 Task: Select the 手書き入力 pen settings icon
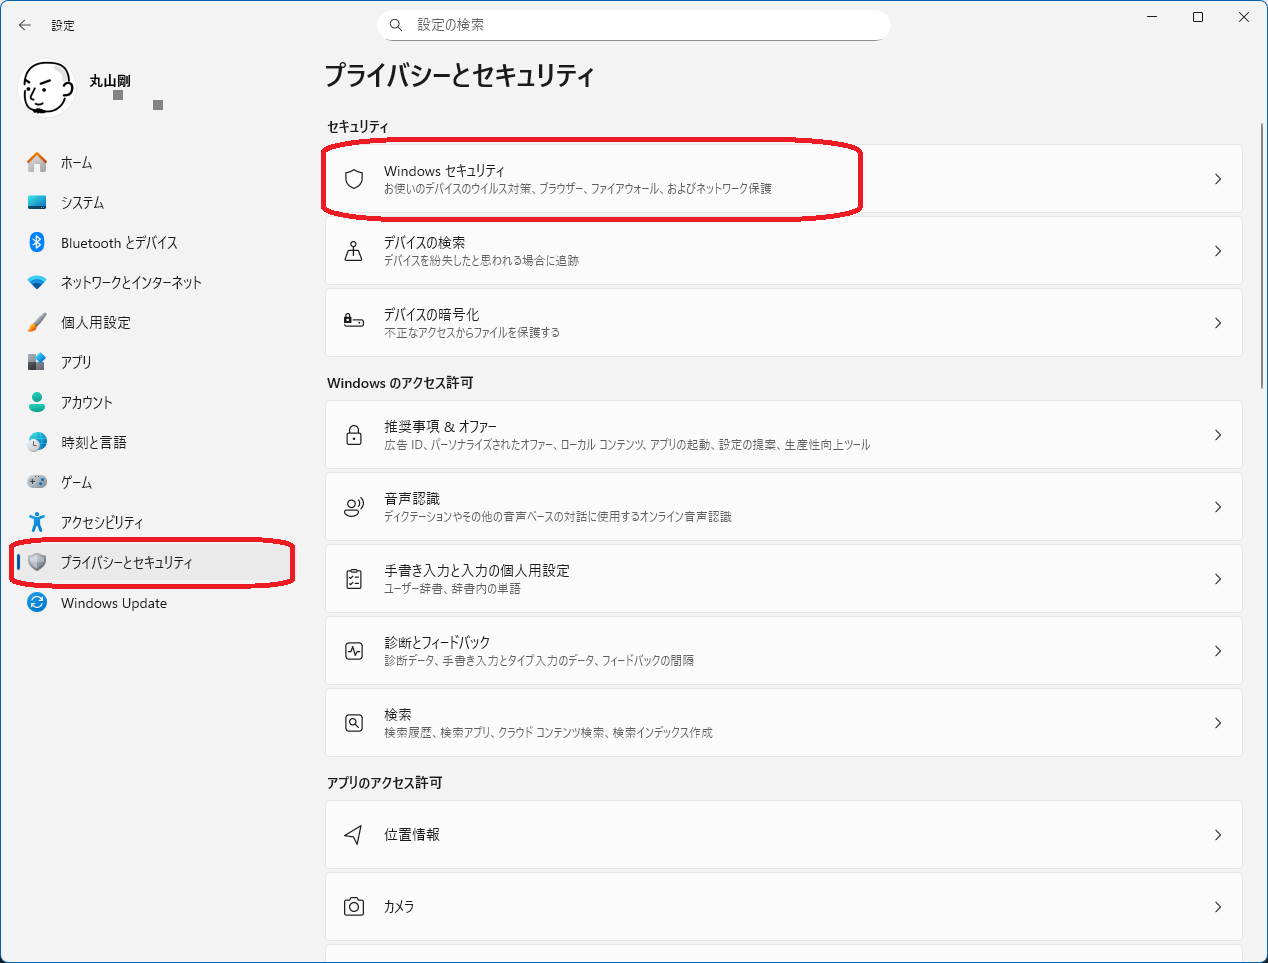[x=353, y=578]
